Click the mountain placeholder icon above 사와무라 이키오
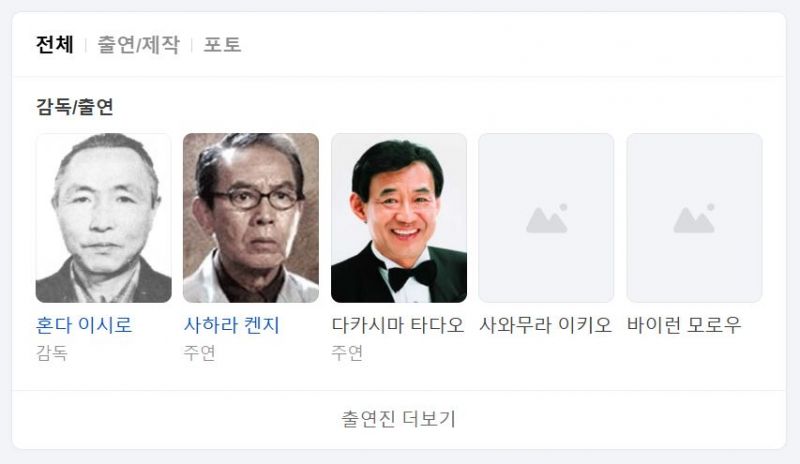The width and height of the screenshot is (800, 464). coord(546,218)
